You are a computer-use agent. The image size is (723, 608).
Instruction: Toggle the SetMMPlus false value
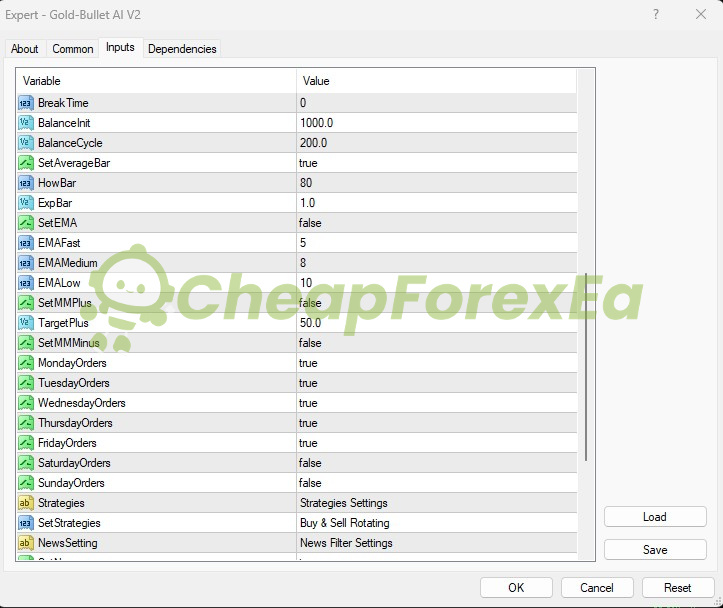point(437,303)
